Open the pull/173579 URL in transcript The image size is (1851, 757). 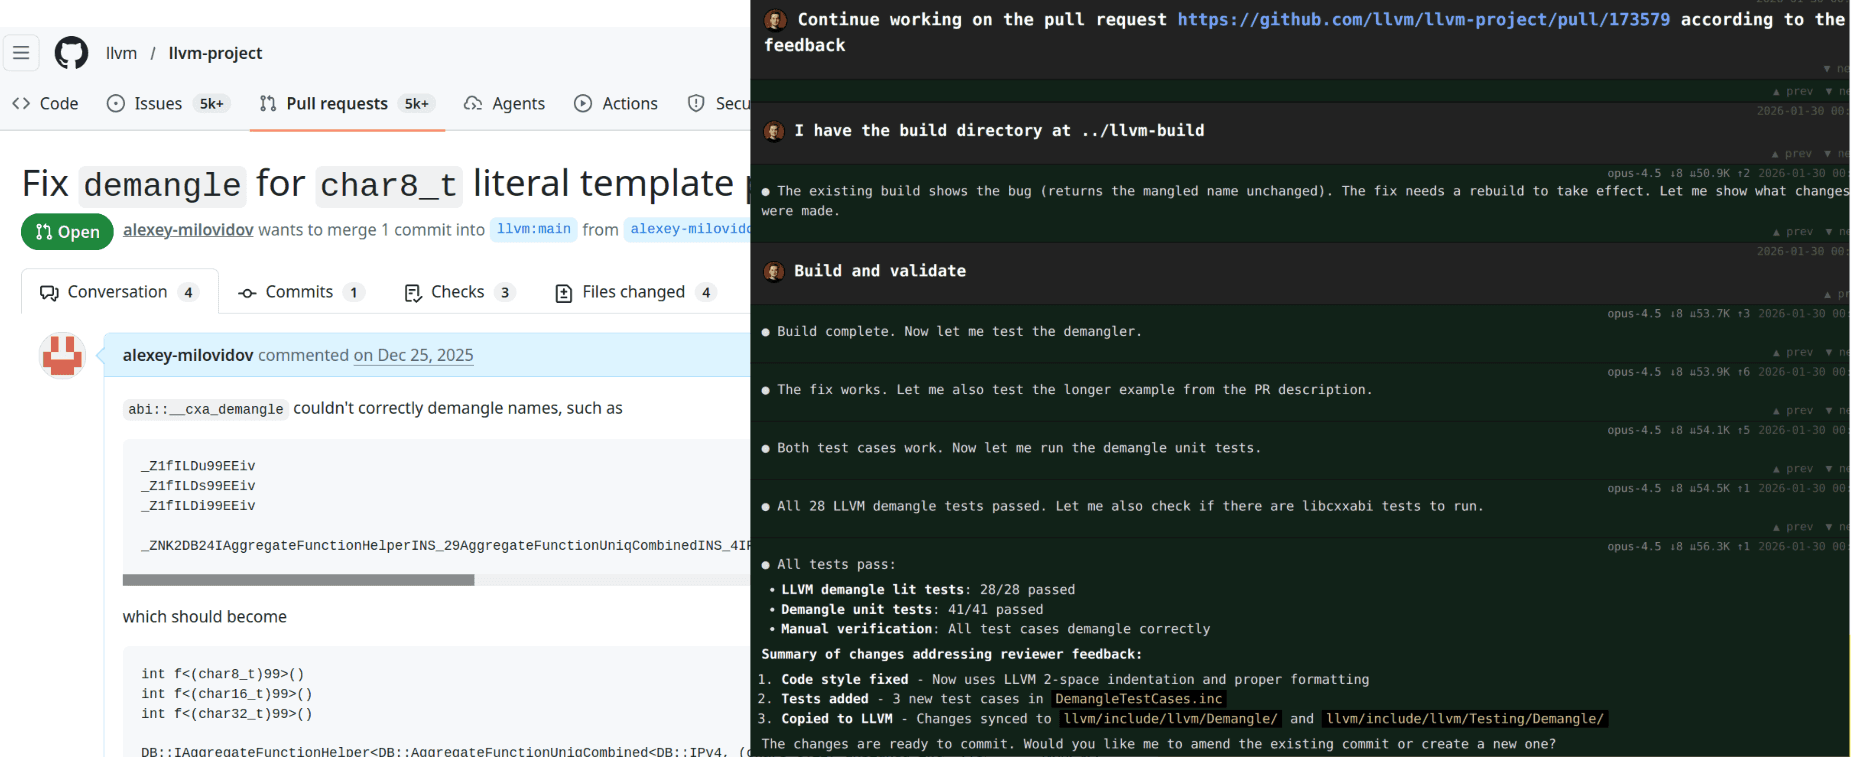(x=1423, y=19)
